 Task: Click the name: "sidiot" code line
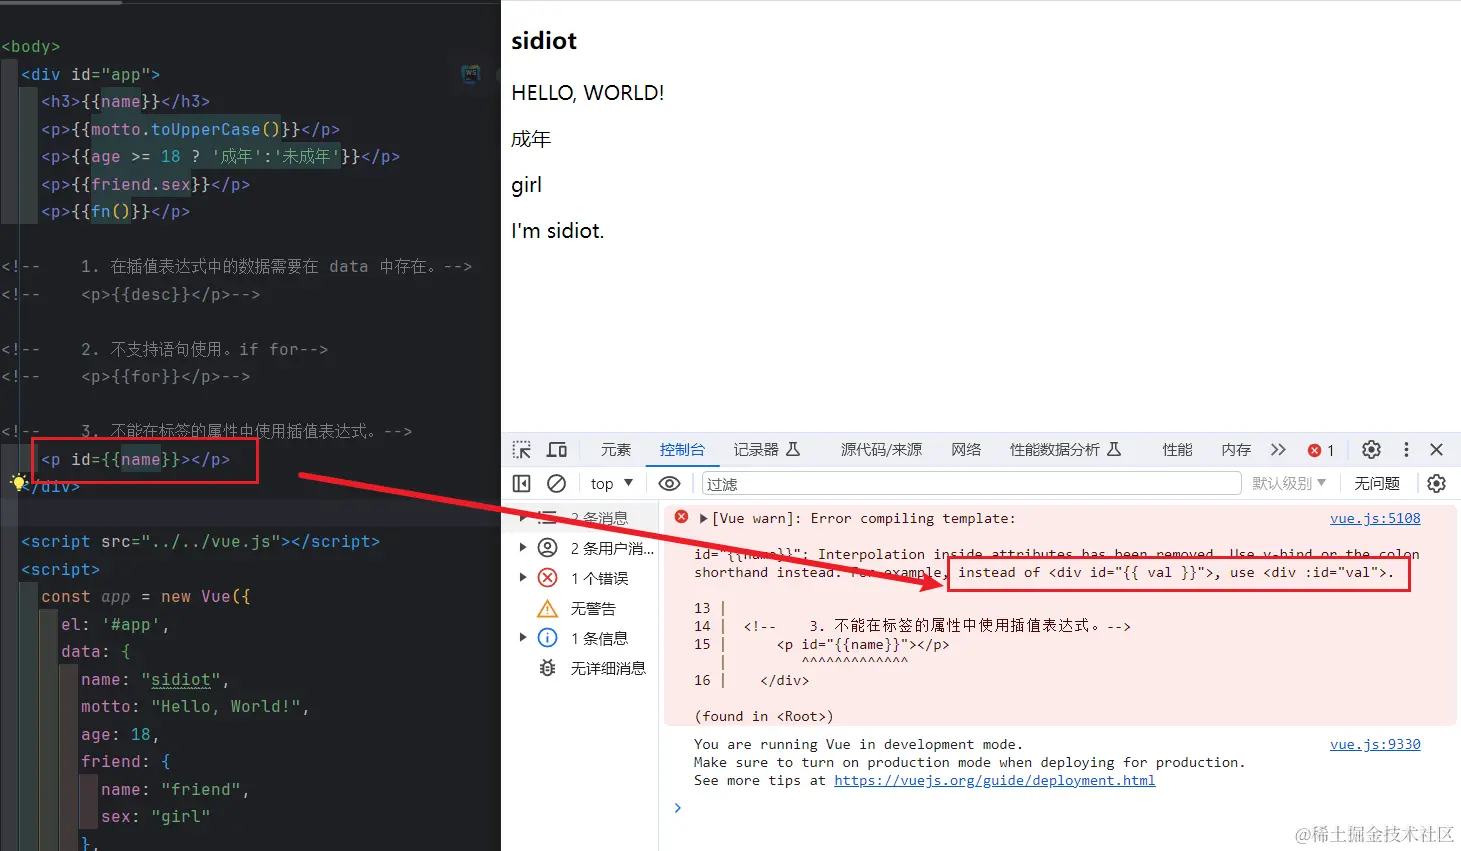point(155,679)
